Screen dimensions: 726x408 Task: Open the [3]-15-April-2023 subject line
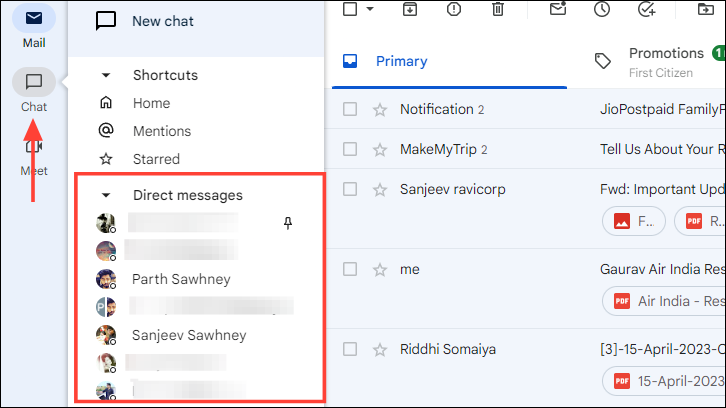point(663,349)
